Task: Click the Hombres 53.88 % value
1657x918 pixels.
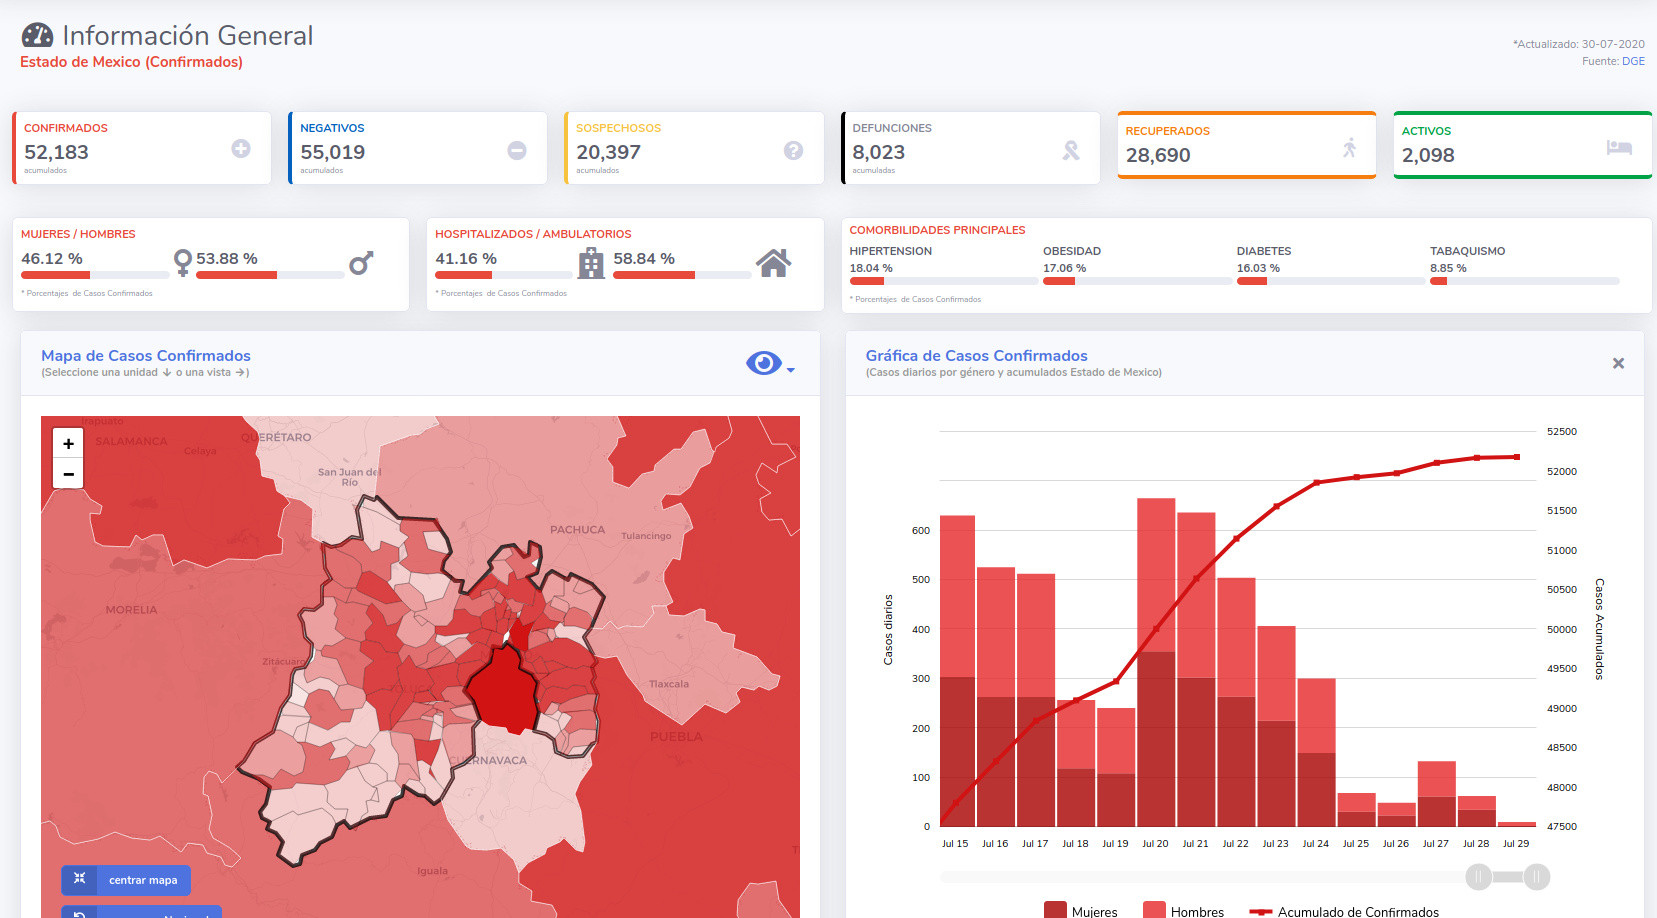Action: tap(227, 258)
